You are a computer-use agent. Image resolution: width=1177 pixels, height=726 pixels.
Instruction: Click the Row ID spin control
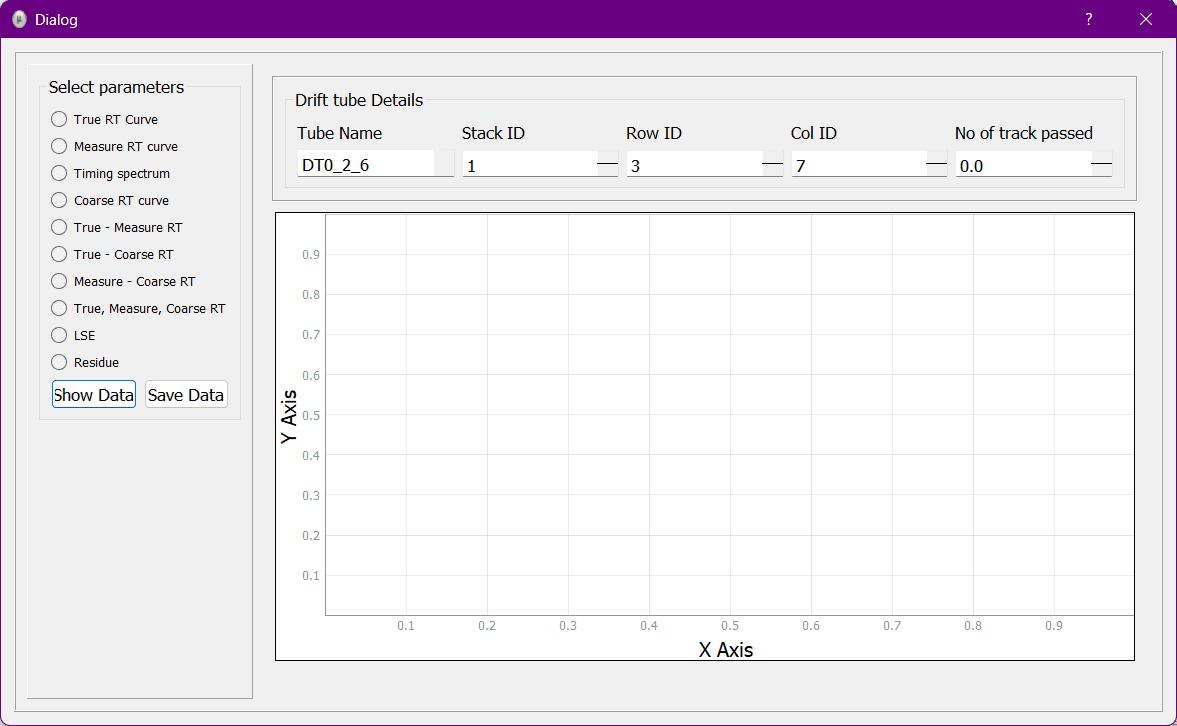(x=772, y=164)
